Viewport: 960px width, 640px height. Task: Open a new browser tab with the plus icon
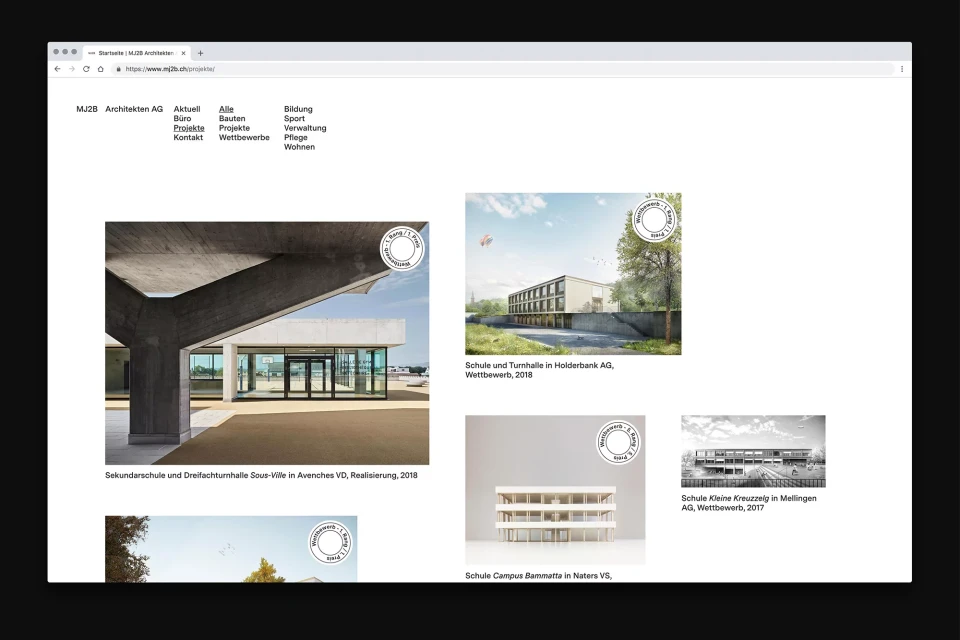coord(201,52)
